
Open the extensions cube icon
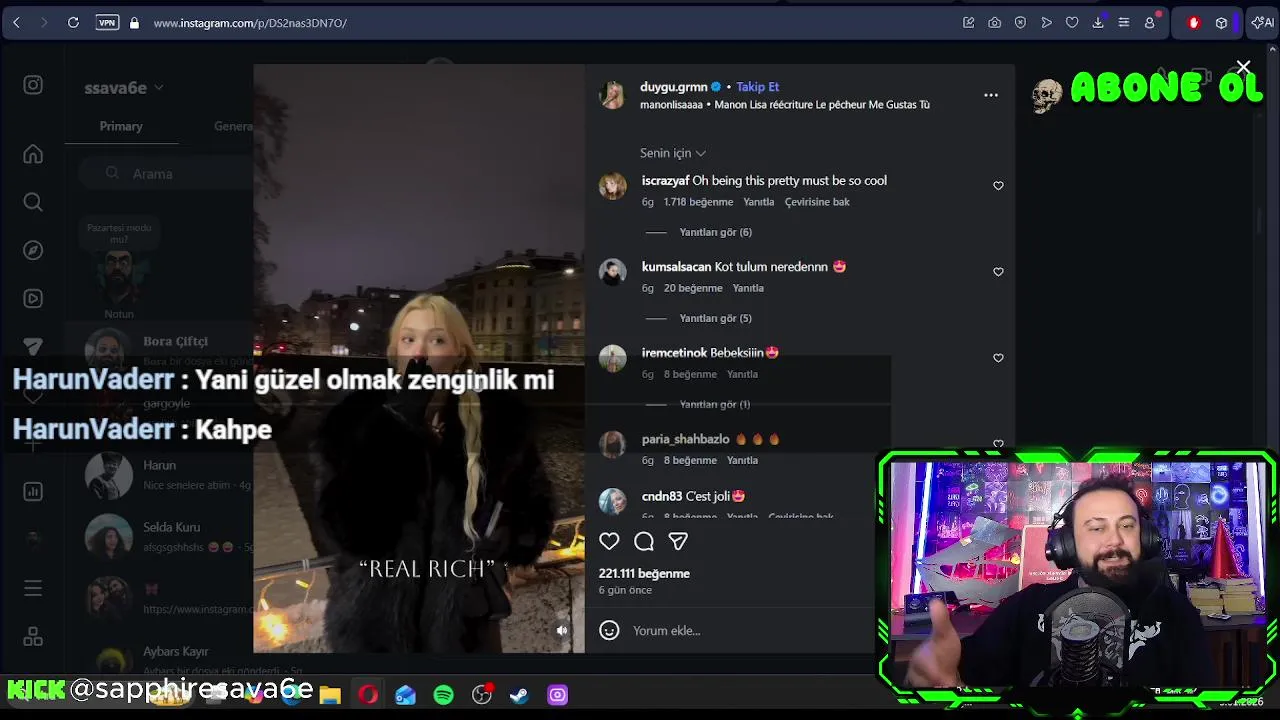coord(1221,22)
